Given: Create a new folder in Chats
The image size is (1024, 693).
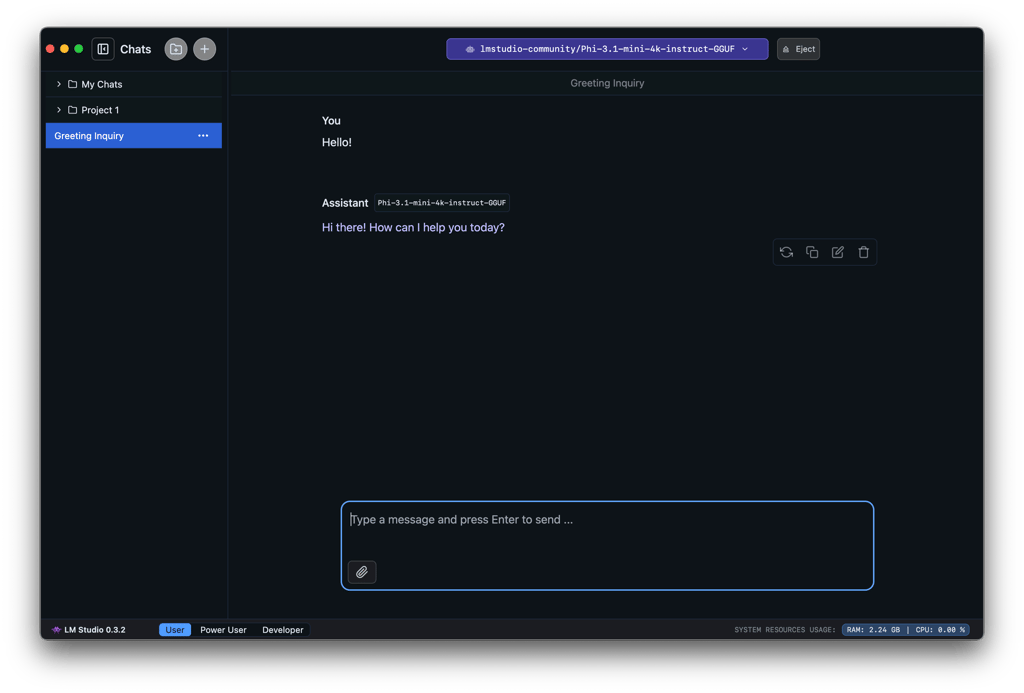Looking at the screenshot, I should coord(176,49).
